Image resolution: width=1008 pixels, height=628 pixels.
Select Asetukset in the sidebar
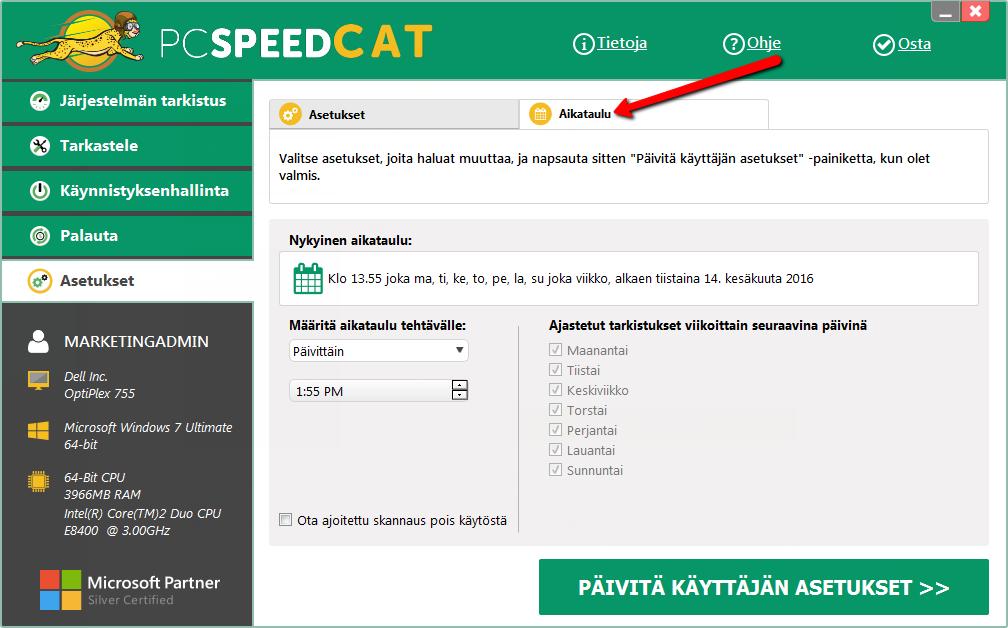127,281
